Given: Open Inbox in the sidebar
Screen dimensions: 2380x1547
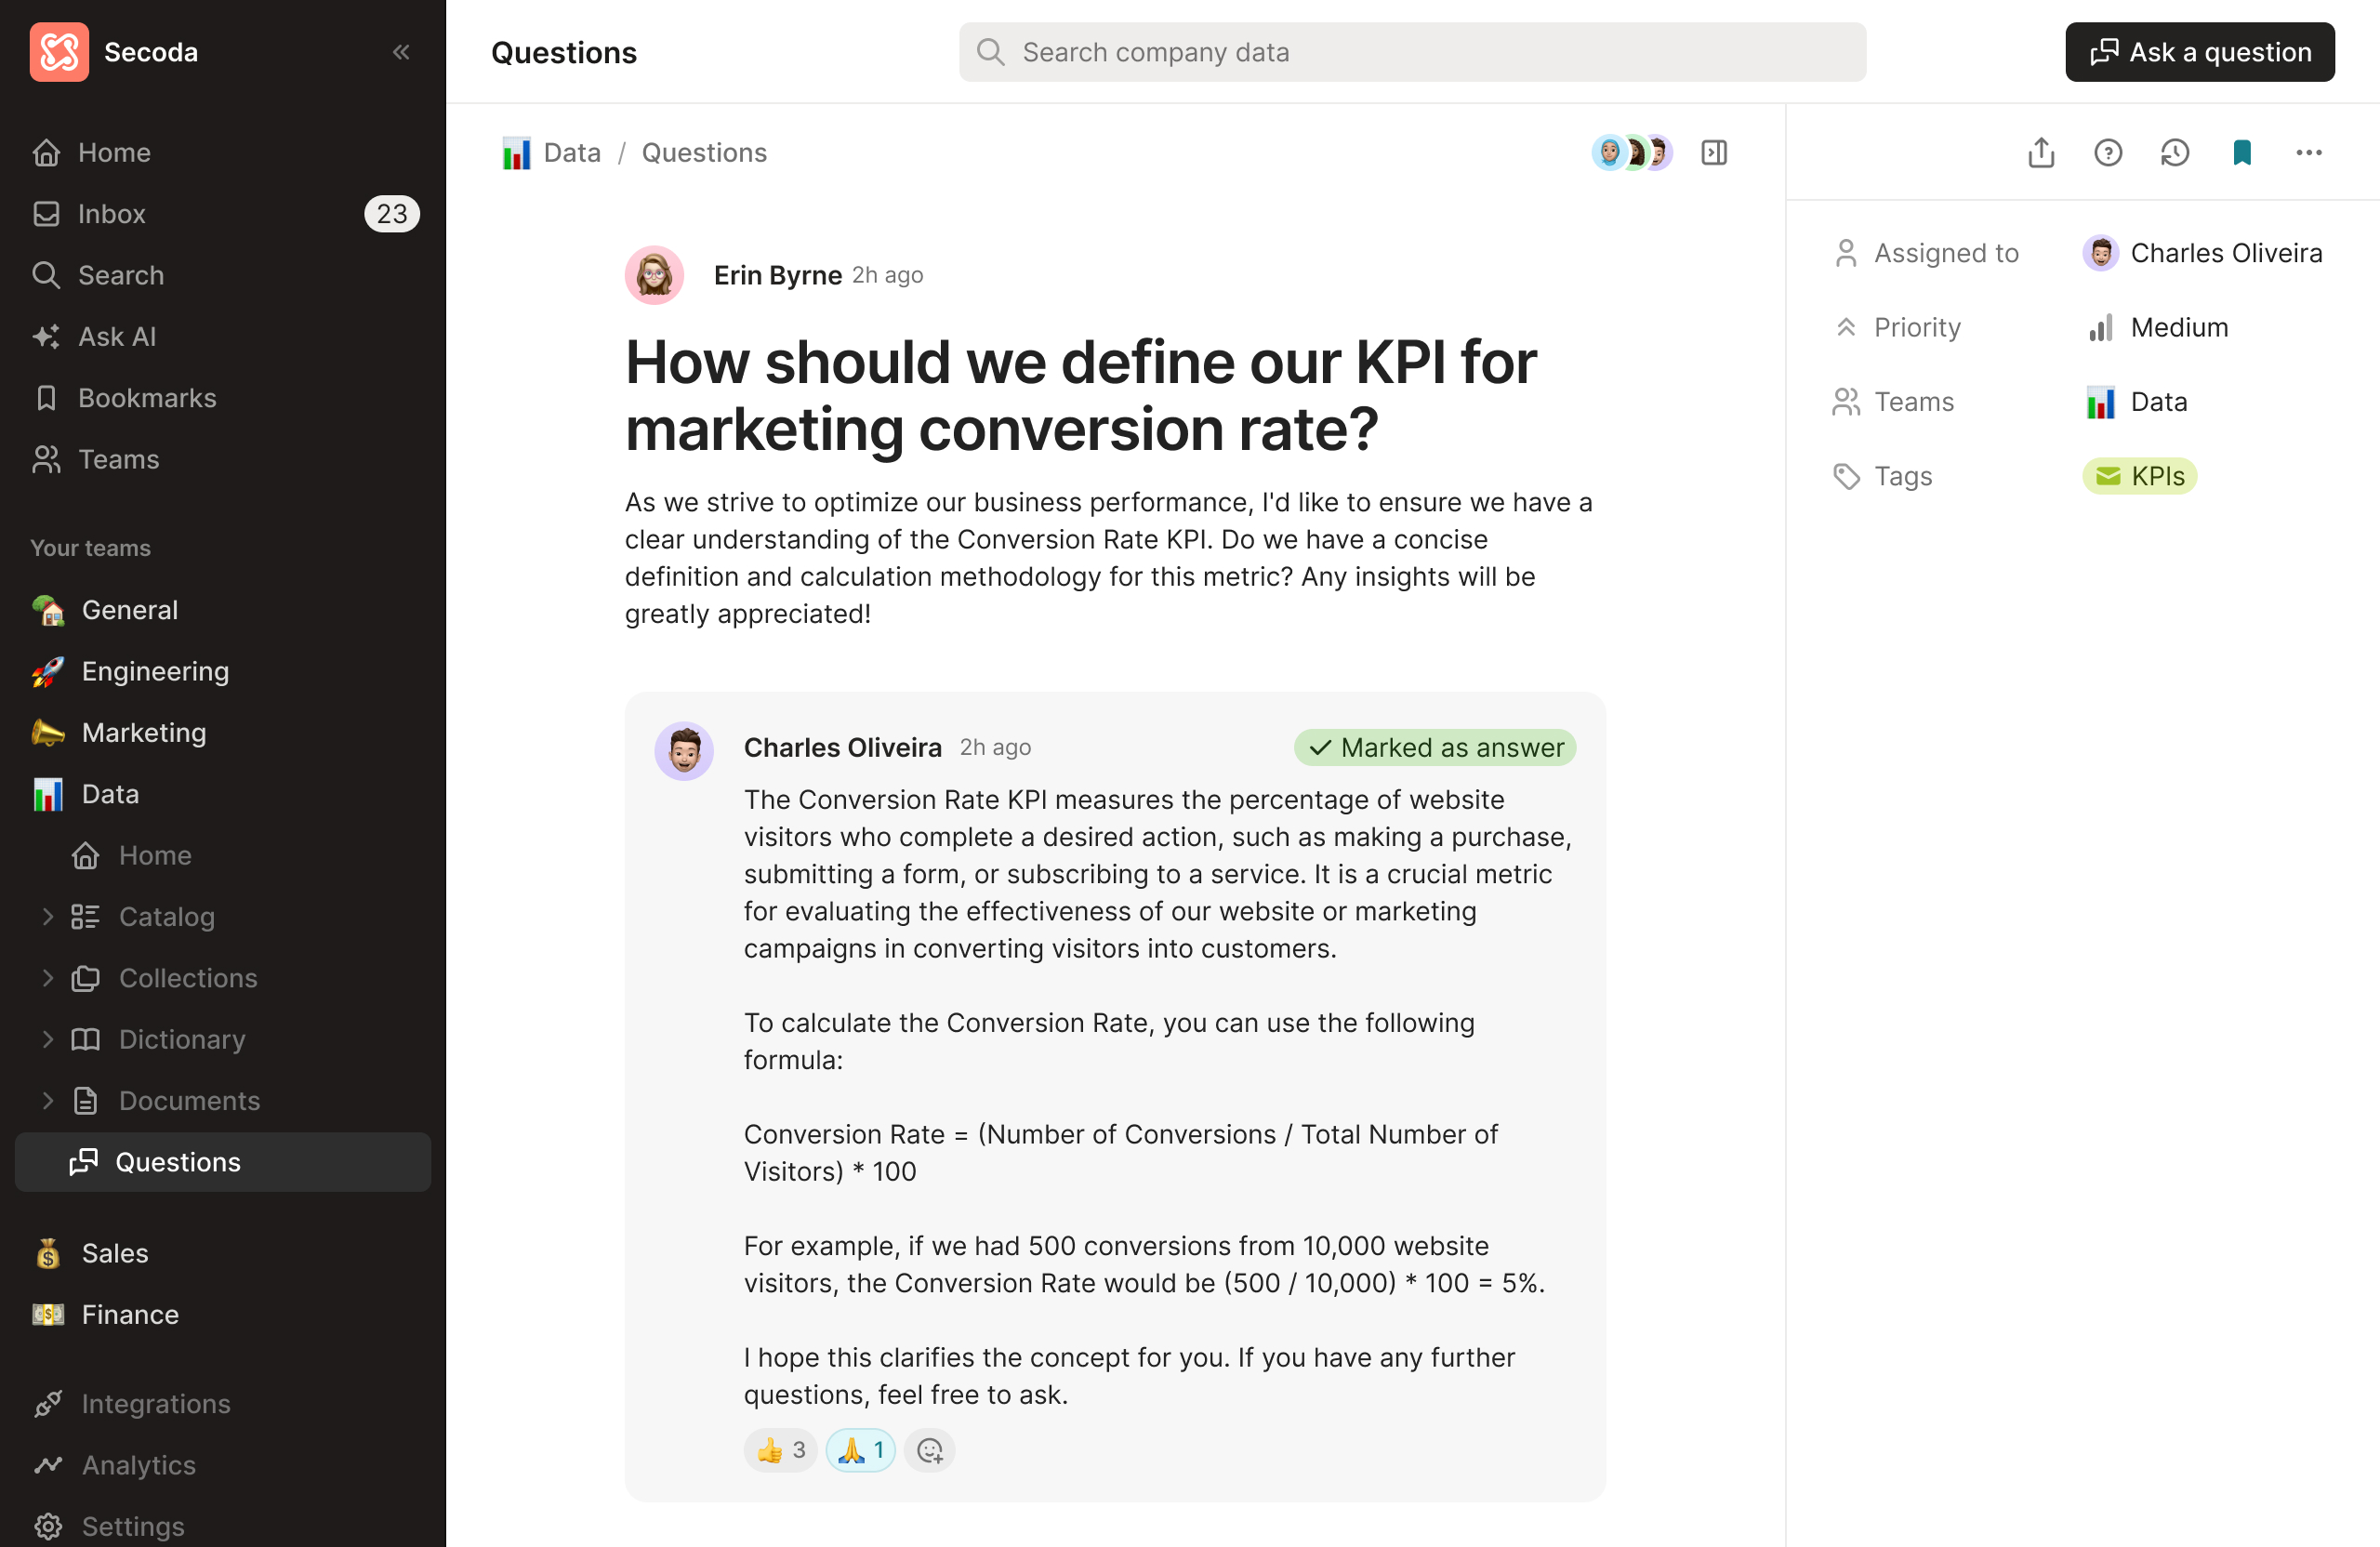Looking at the screenshot, I should [x=112, y=214].
